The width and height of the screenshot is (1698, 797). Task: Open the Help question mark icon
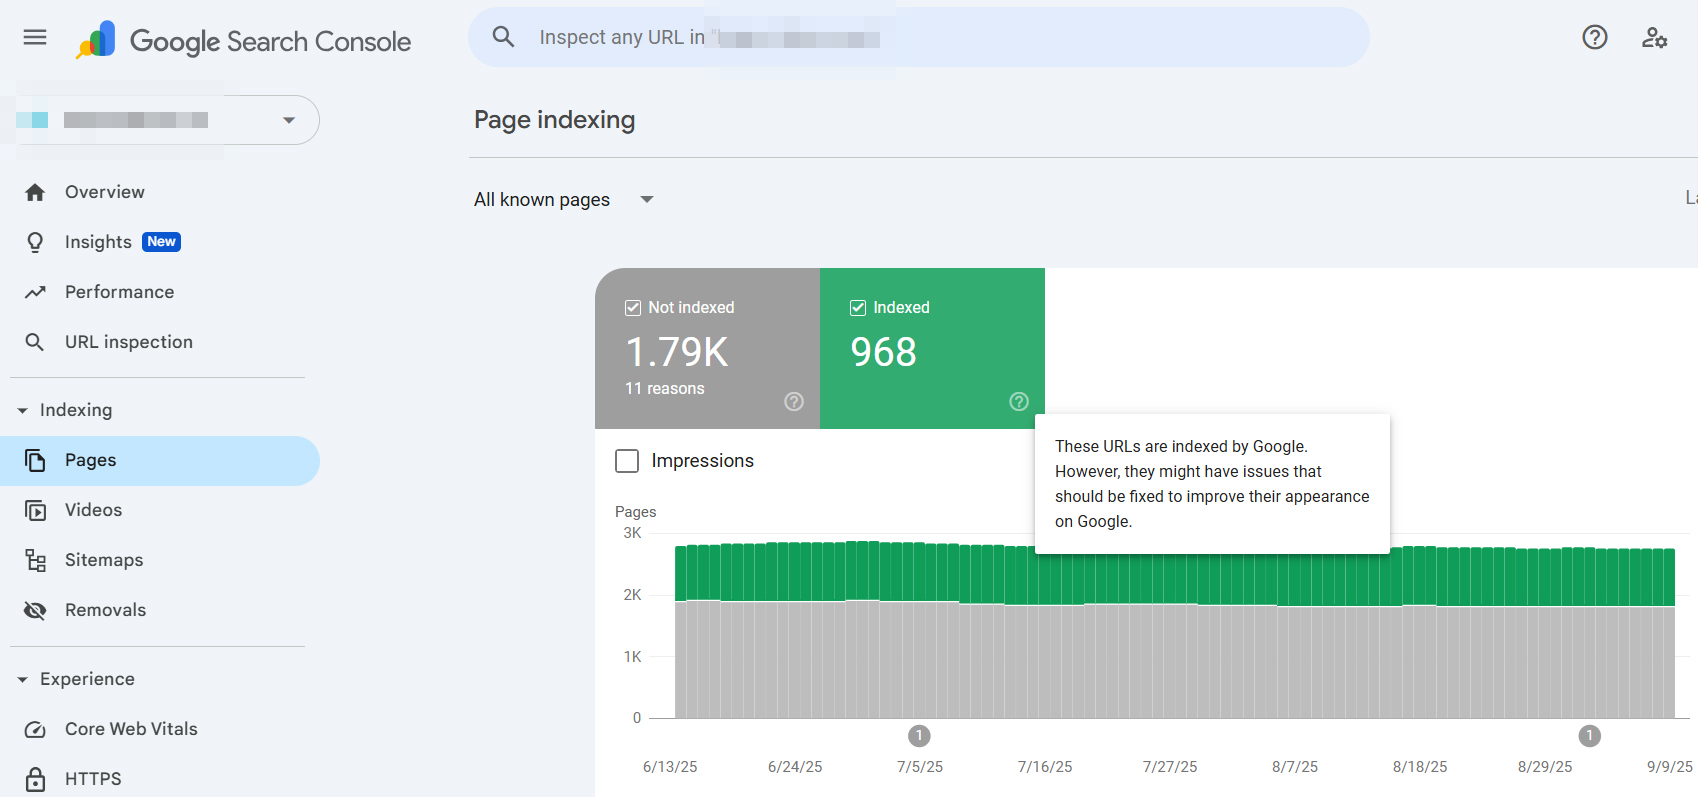tap(1594, 38)
